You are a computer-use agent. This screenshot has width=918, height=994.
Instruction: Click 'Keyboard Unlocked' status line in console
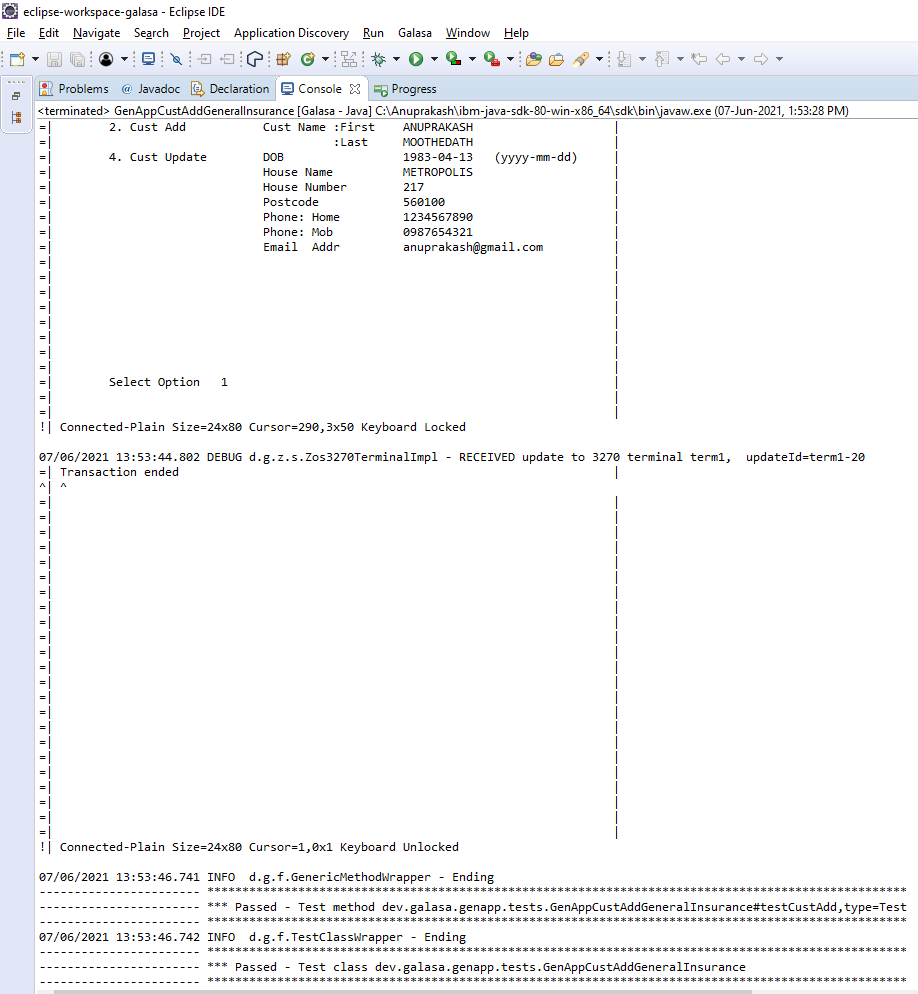259,847
